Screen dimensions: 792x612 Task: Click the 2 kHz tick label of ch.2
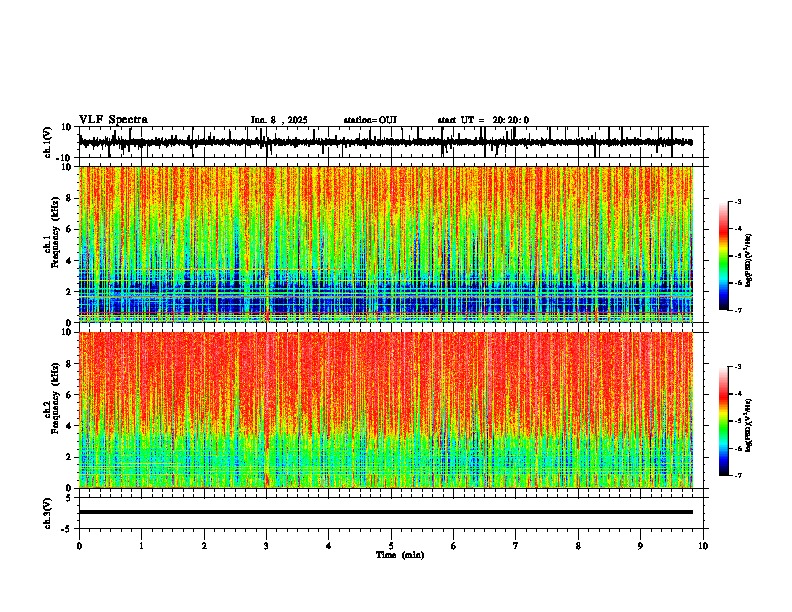[x=70, y=457]
